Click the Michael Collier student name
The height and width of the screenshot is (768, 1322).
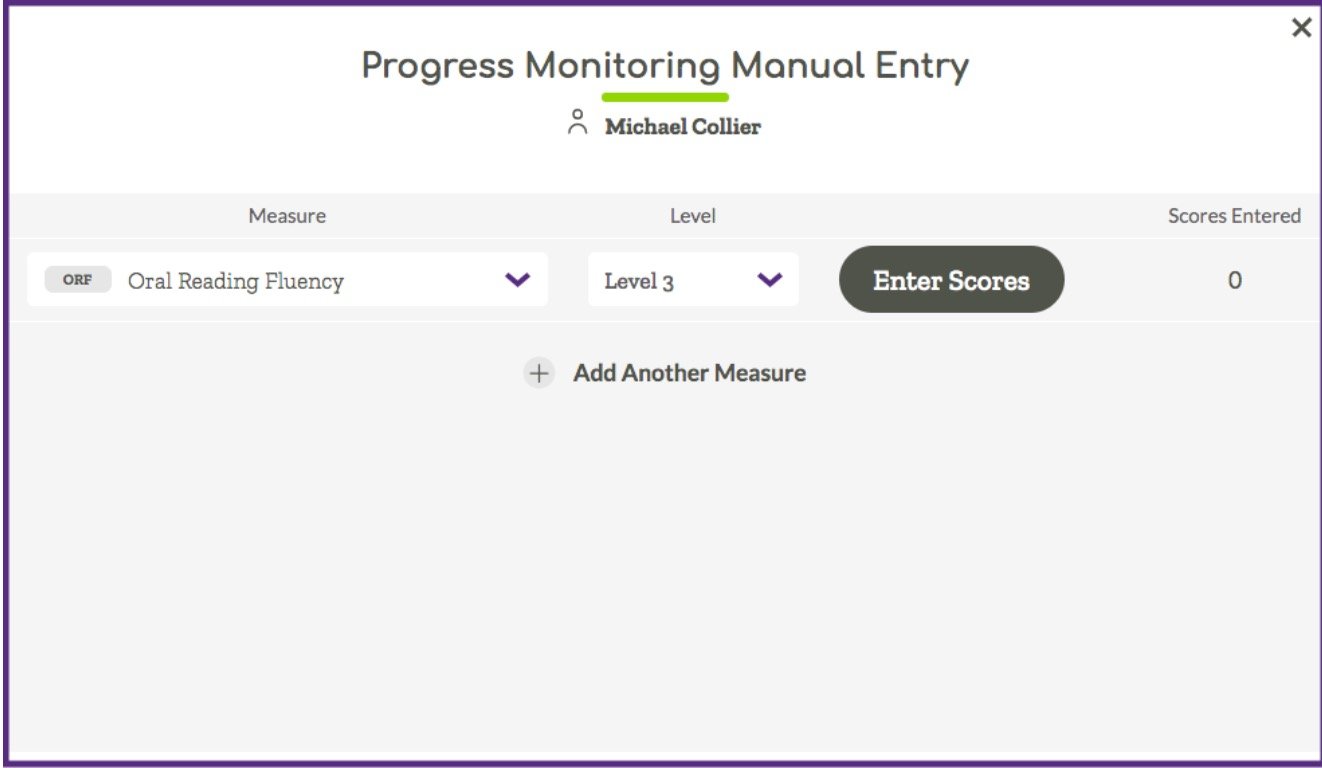point(683,126)
